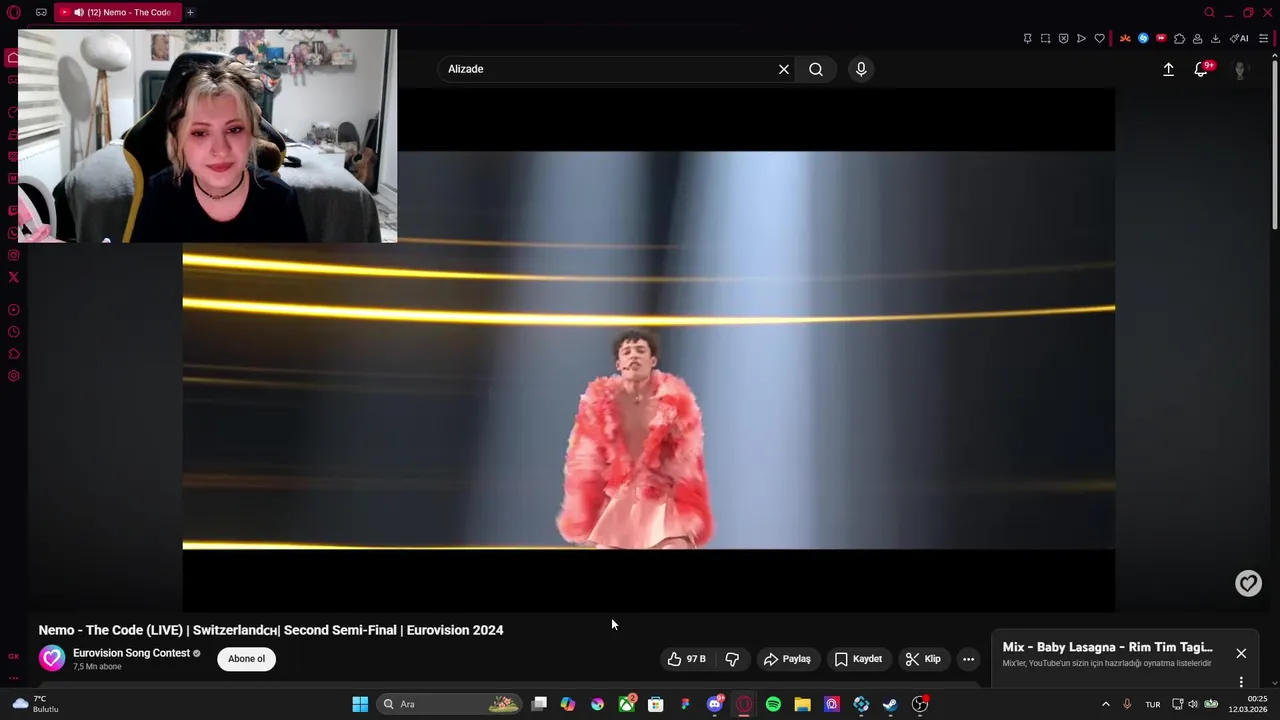Screen dimensions: 1280x720
Task: Open the Opera GX main menu logo
Action: pos(13,12)
